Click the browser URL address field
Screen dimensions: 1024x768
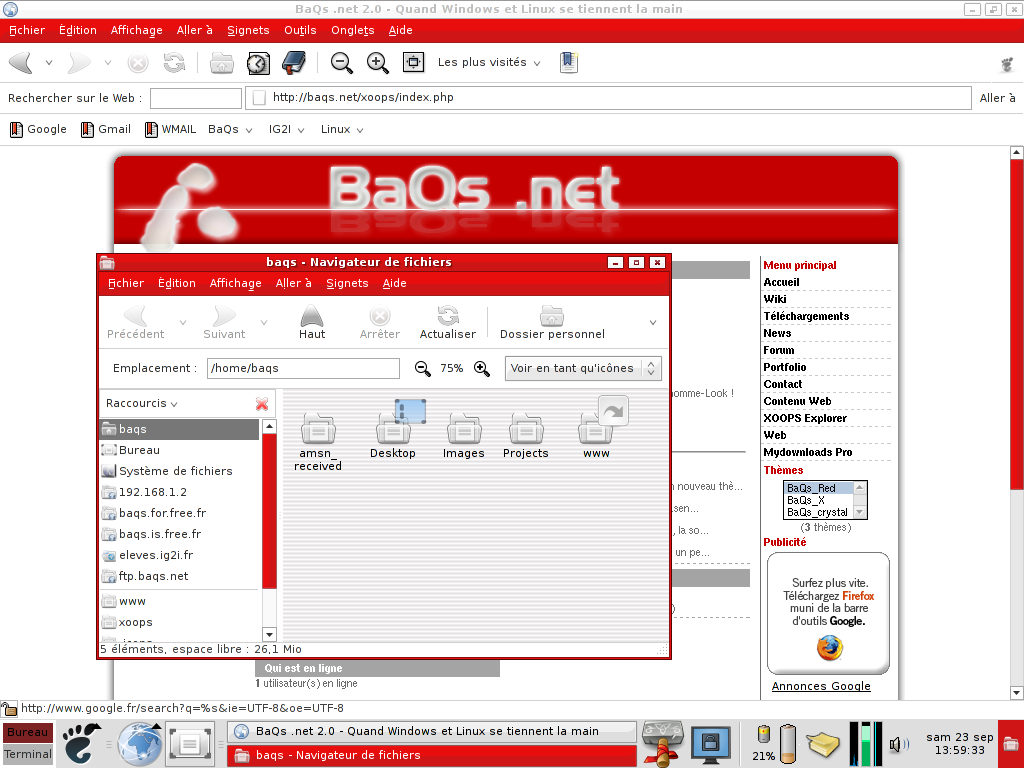[x=609, y=98]
